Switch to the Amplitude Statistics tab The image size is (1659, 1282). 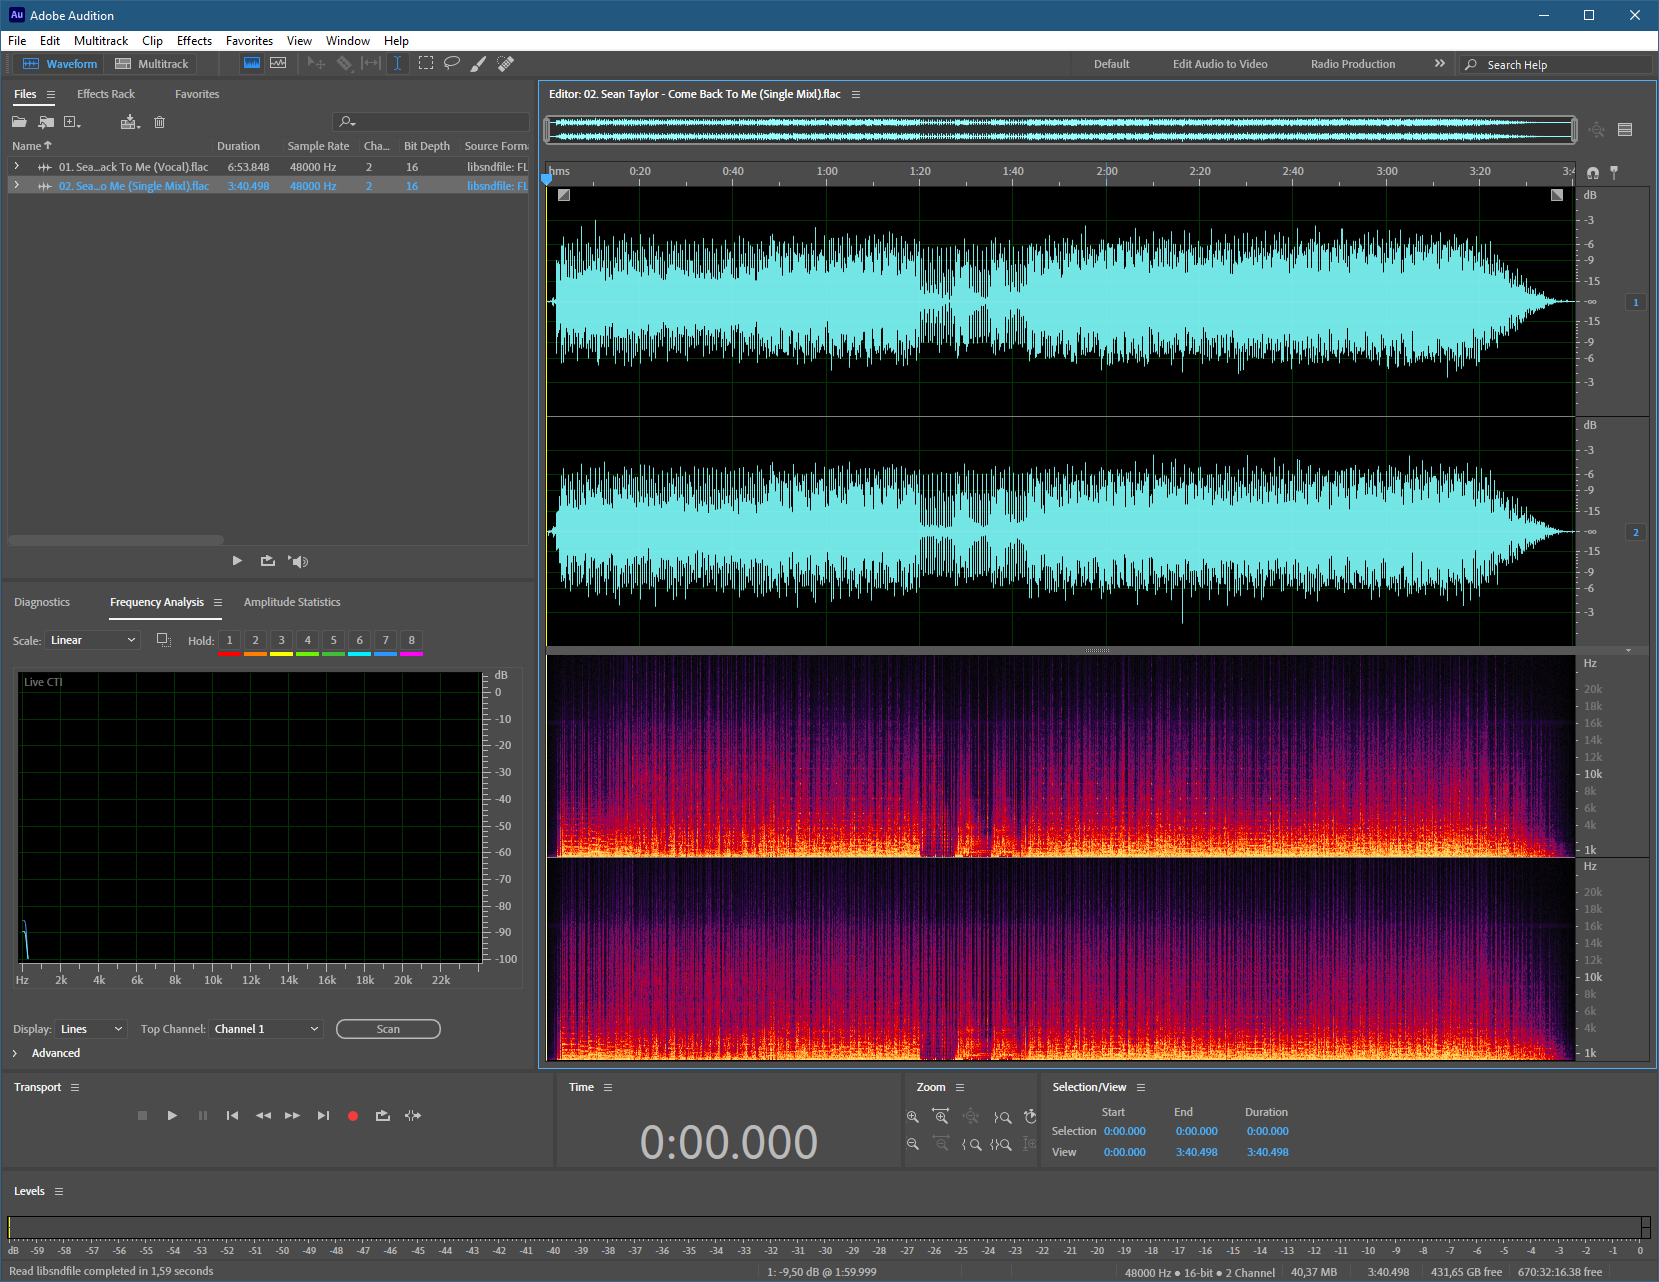coord(292,602)
